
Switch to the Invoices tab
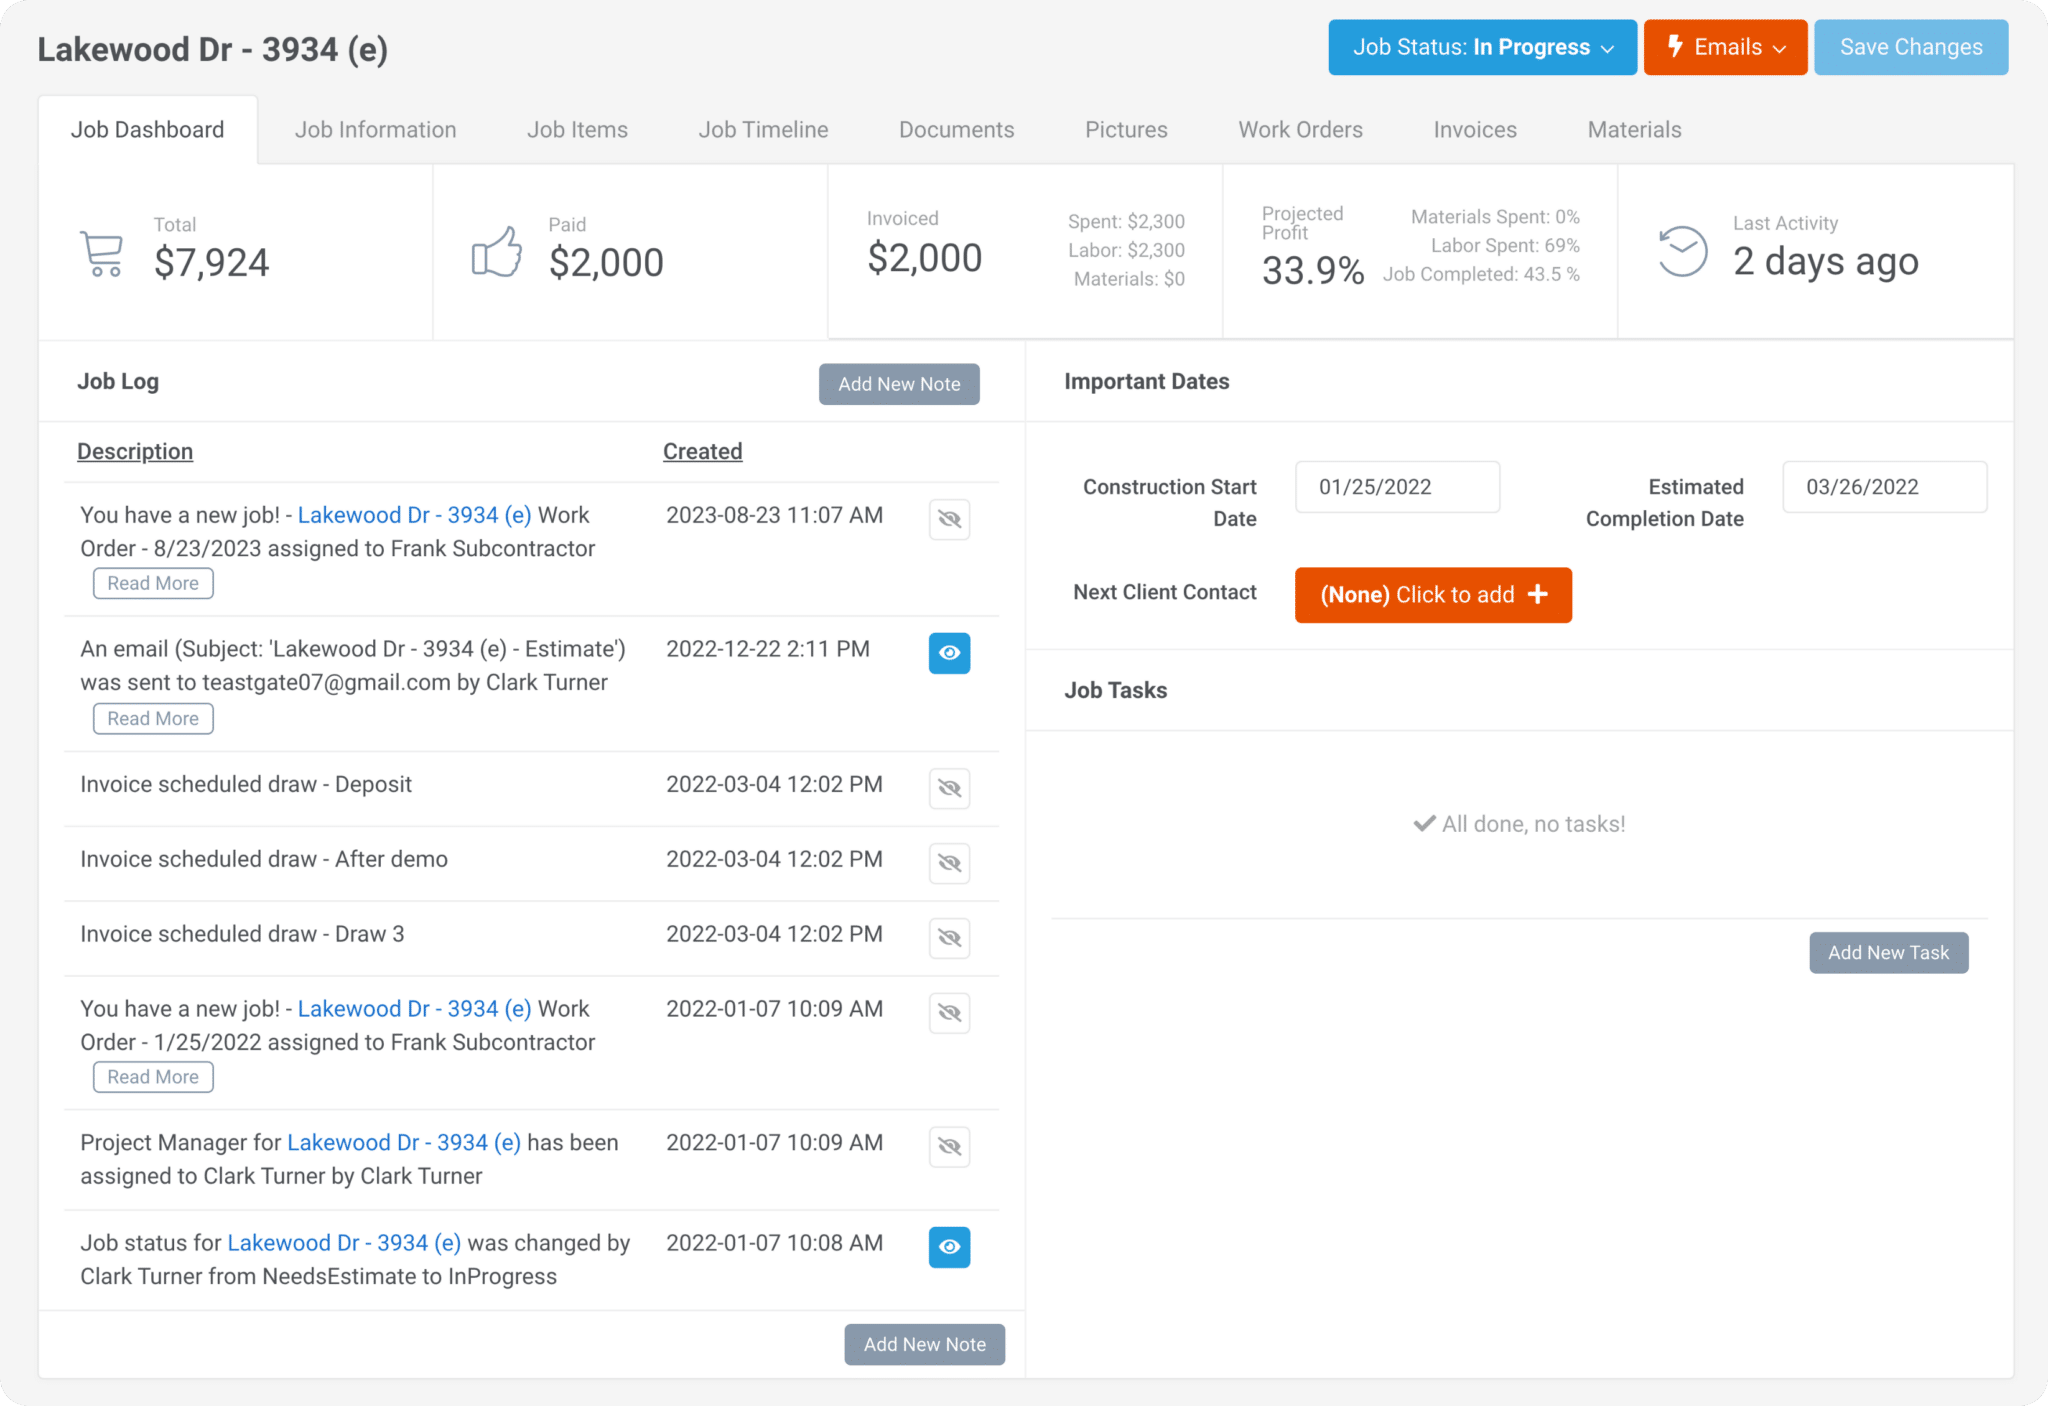[1475, 130]
